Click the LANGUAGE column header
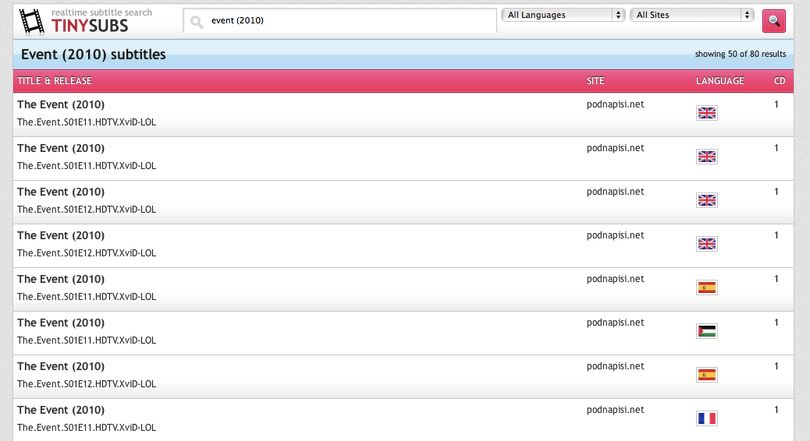Image resolution: width=810 pixels, height=441 pixels. coord(720,81)
